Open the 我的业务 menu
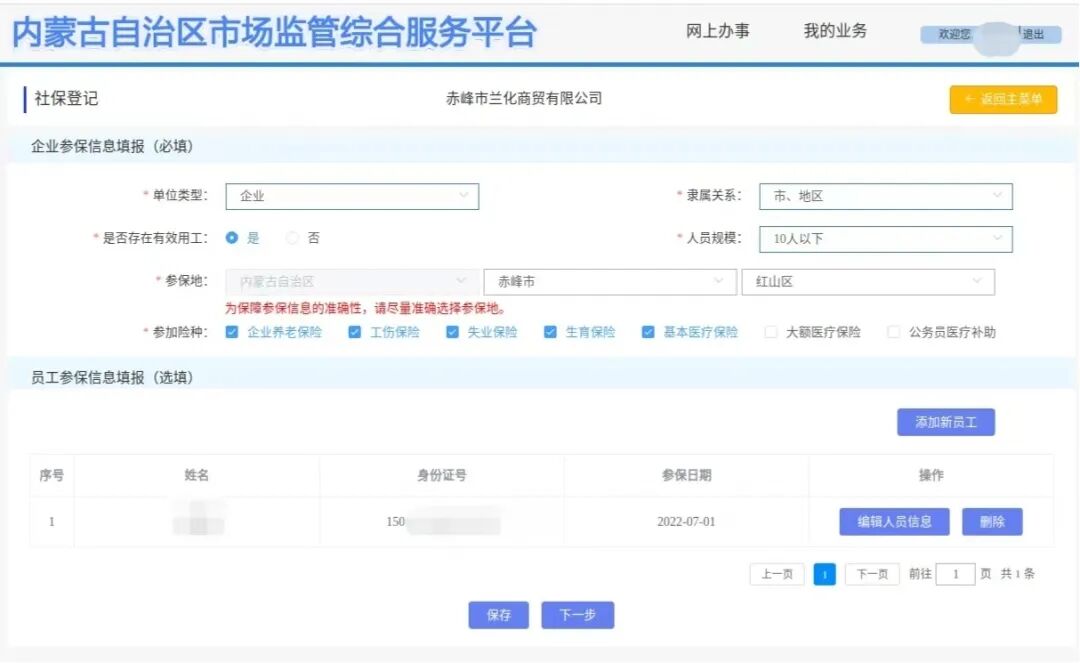The image size is (1080, 663). point(835,31)
